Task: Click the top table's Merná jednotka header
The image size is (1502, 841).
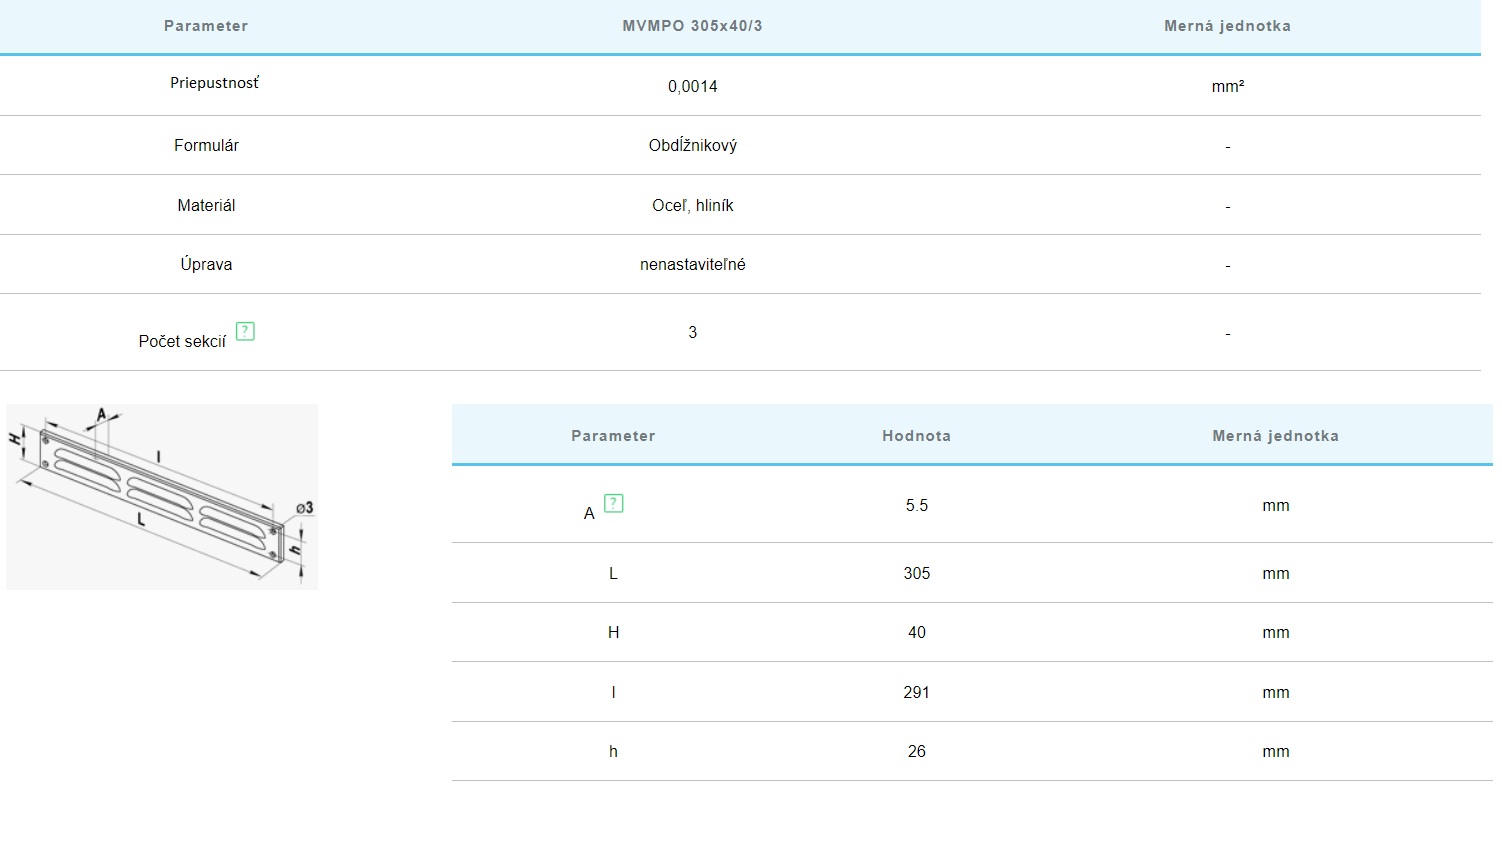Action: 1227,26
